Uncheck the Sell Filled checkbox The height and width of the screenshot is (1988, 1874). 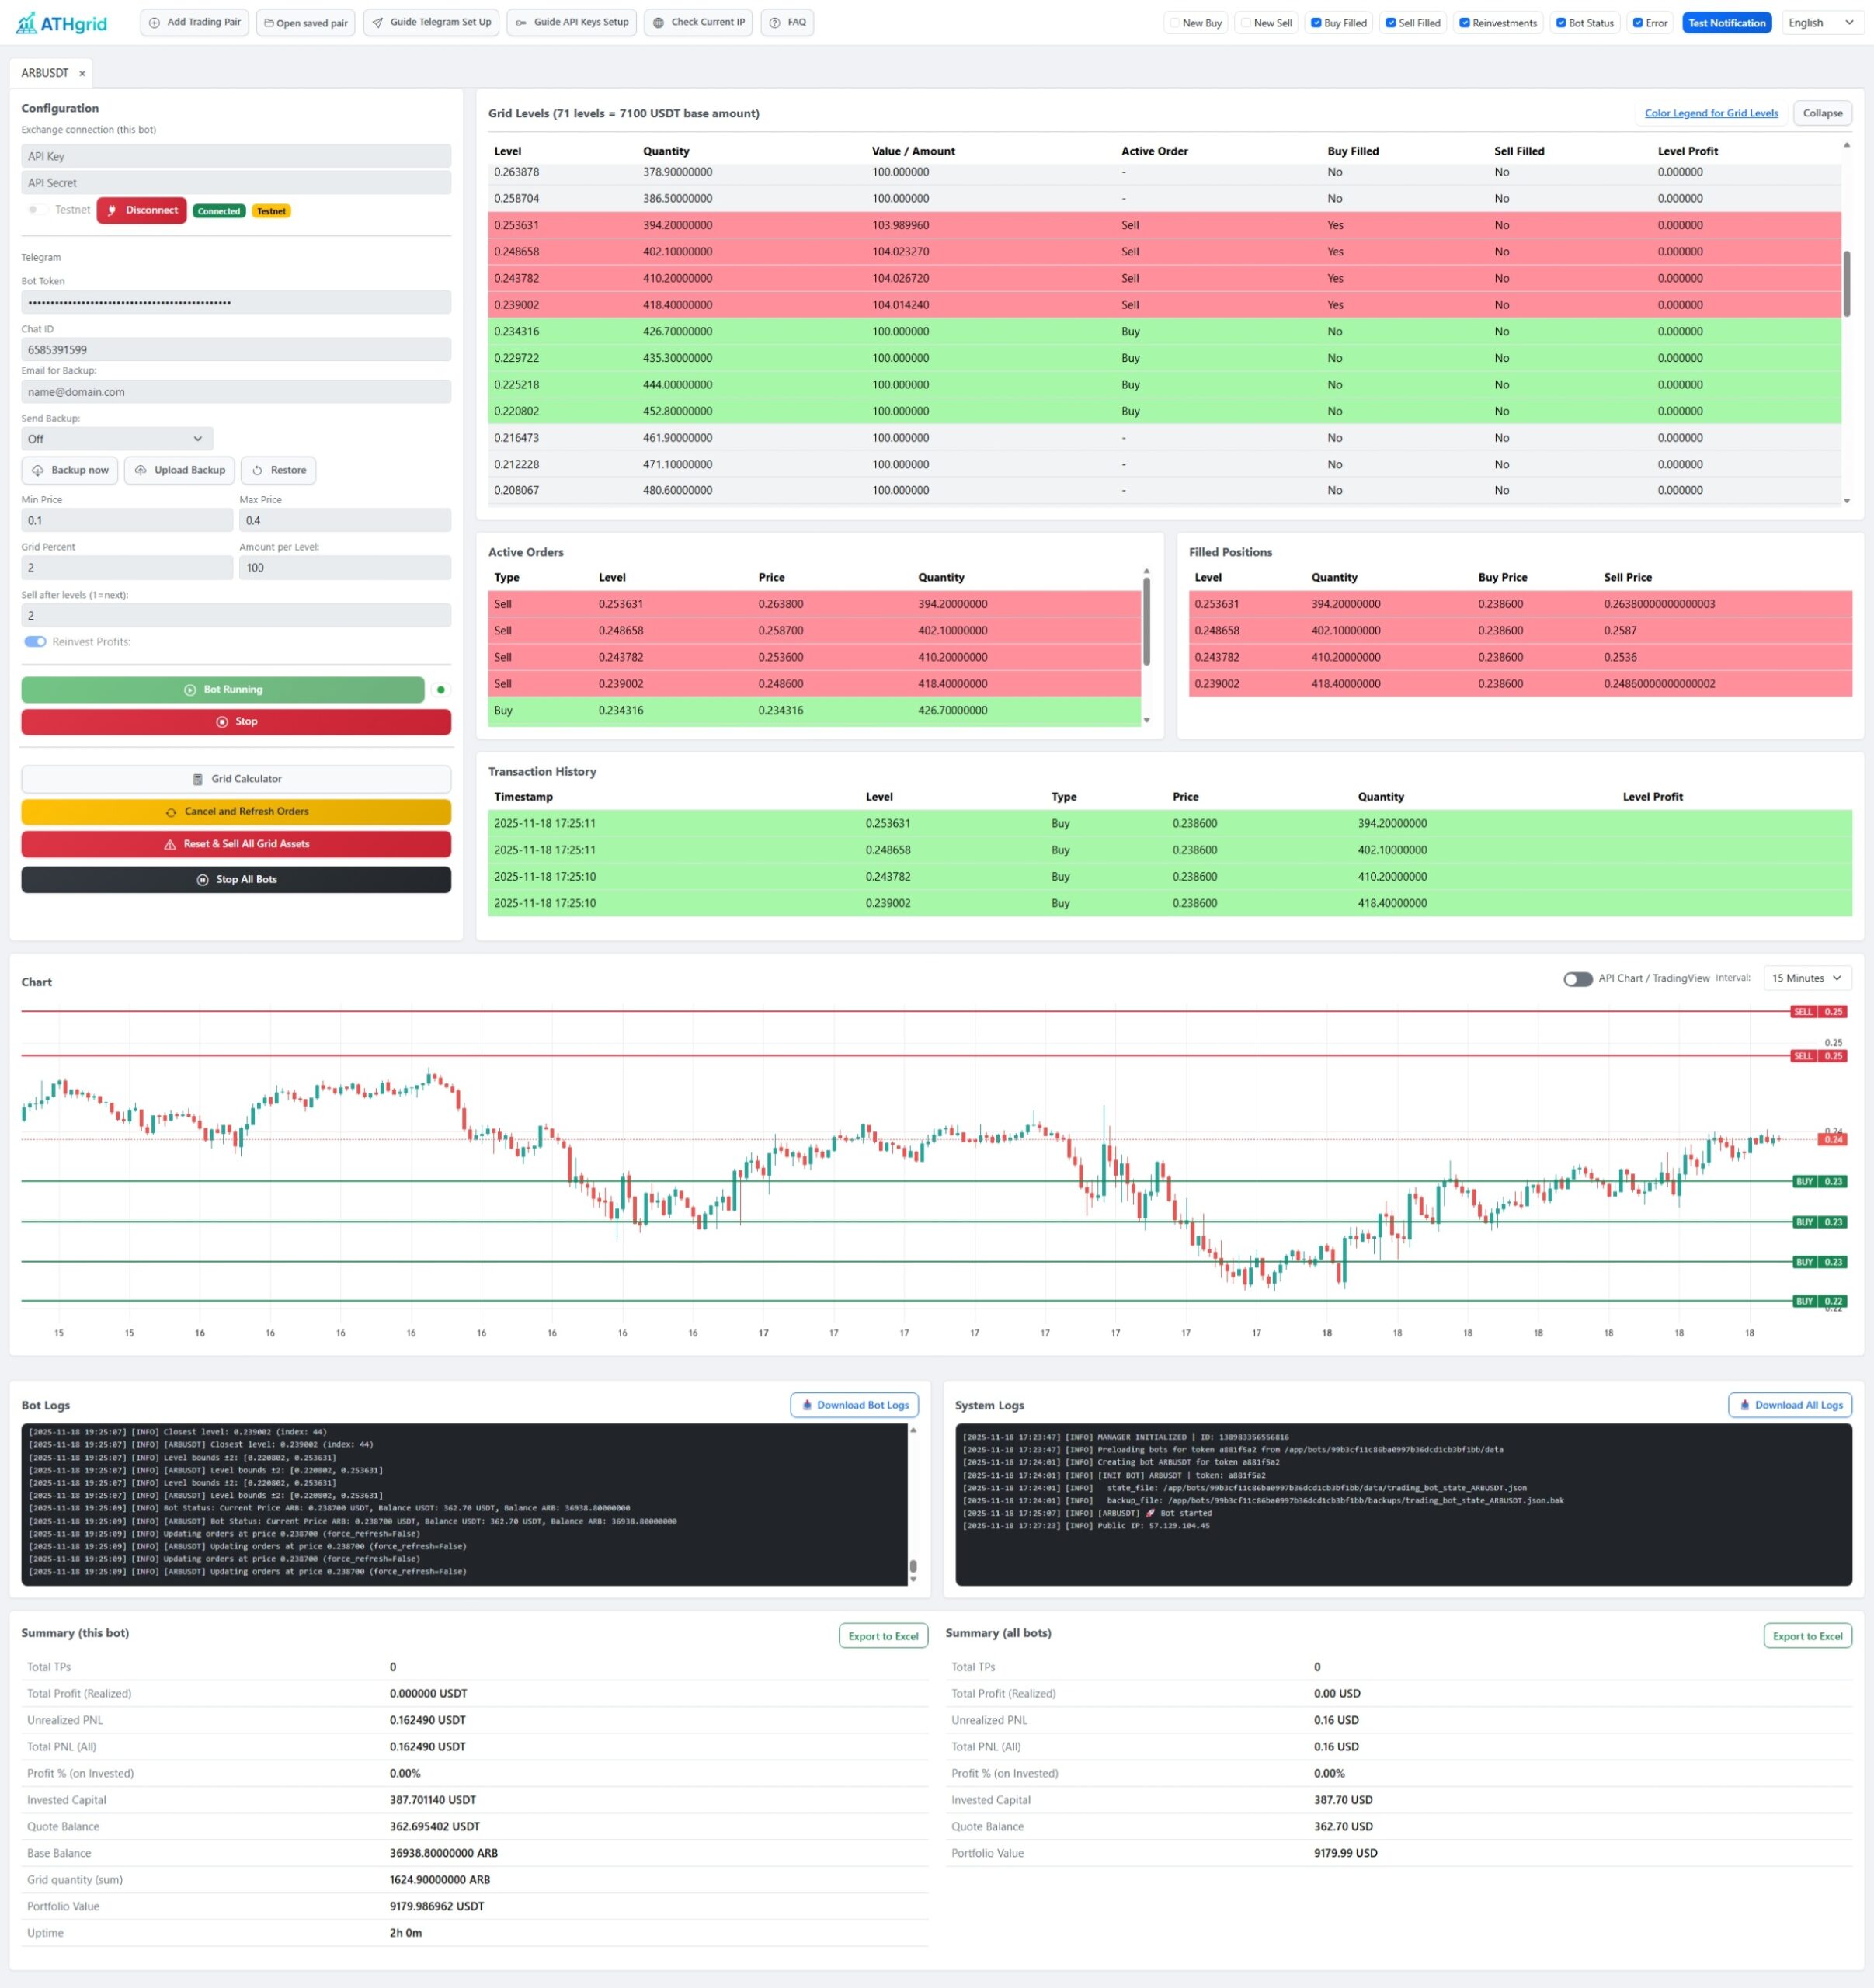[1391, 23]
